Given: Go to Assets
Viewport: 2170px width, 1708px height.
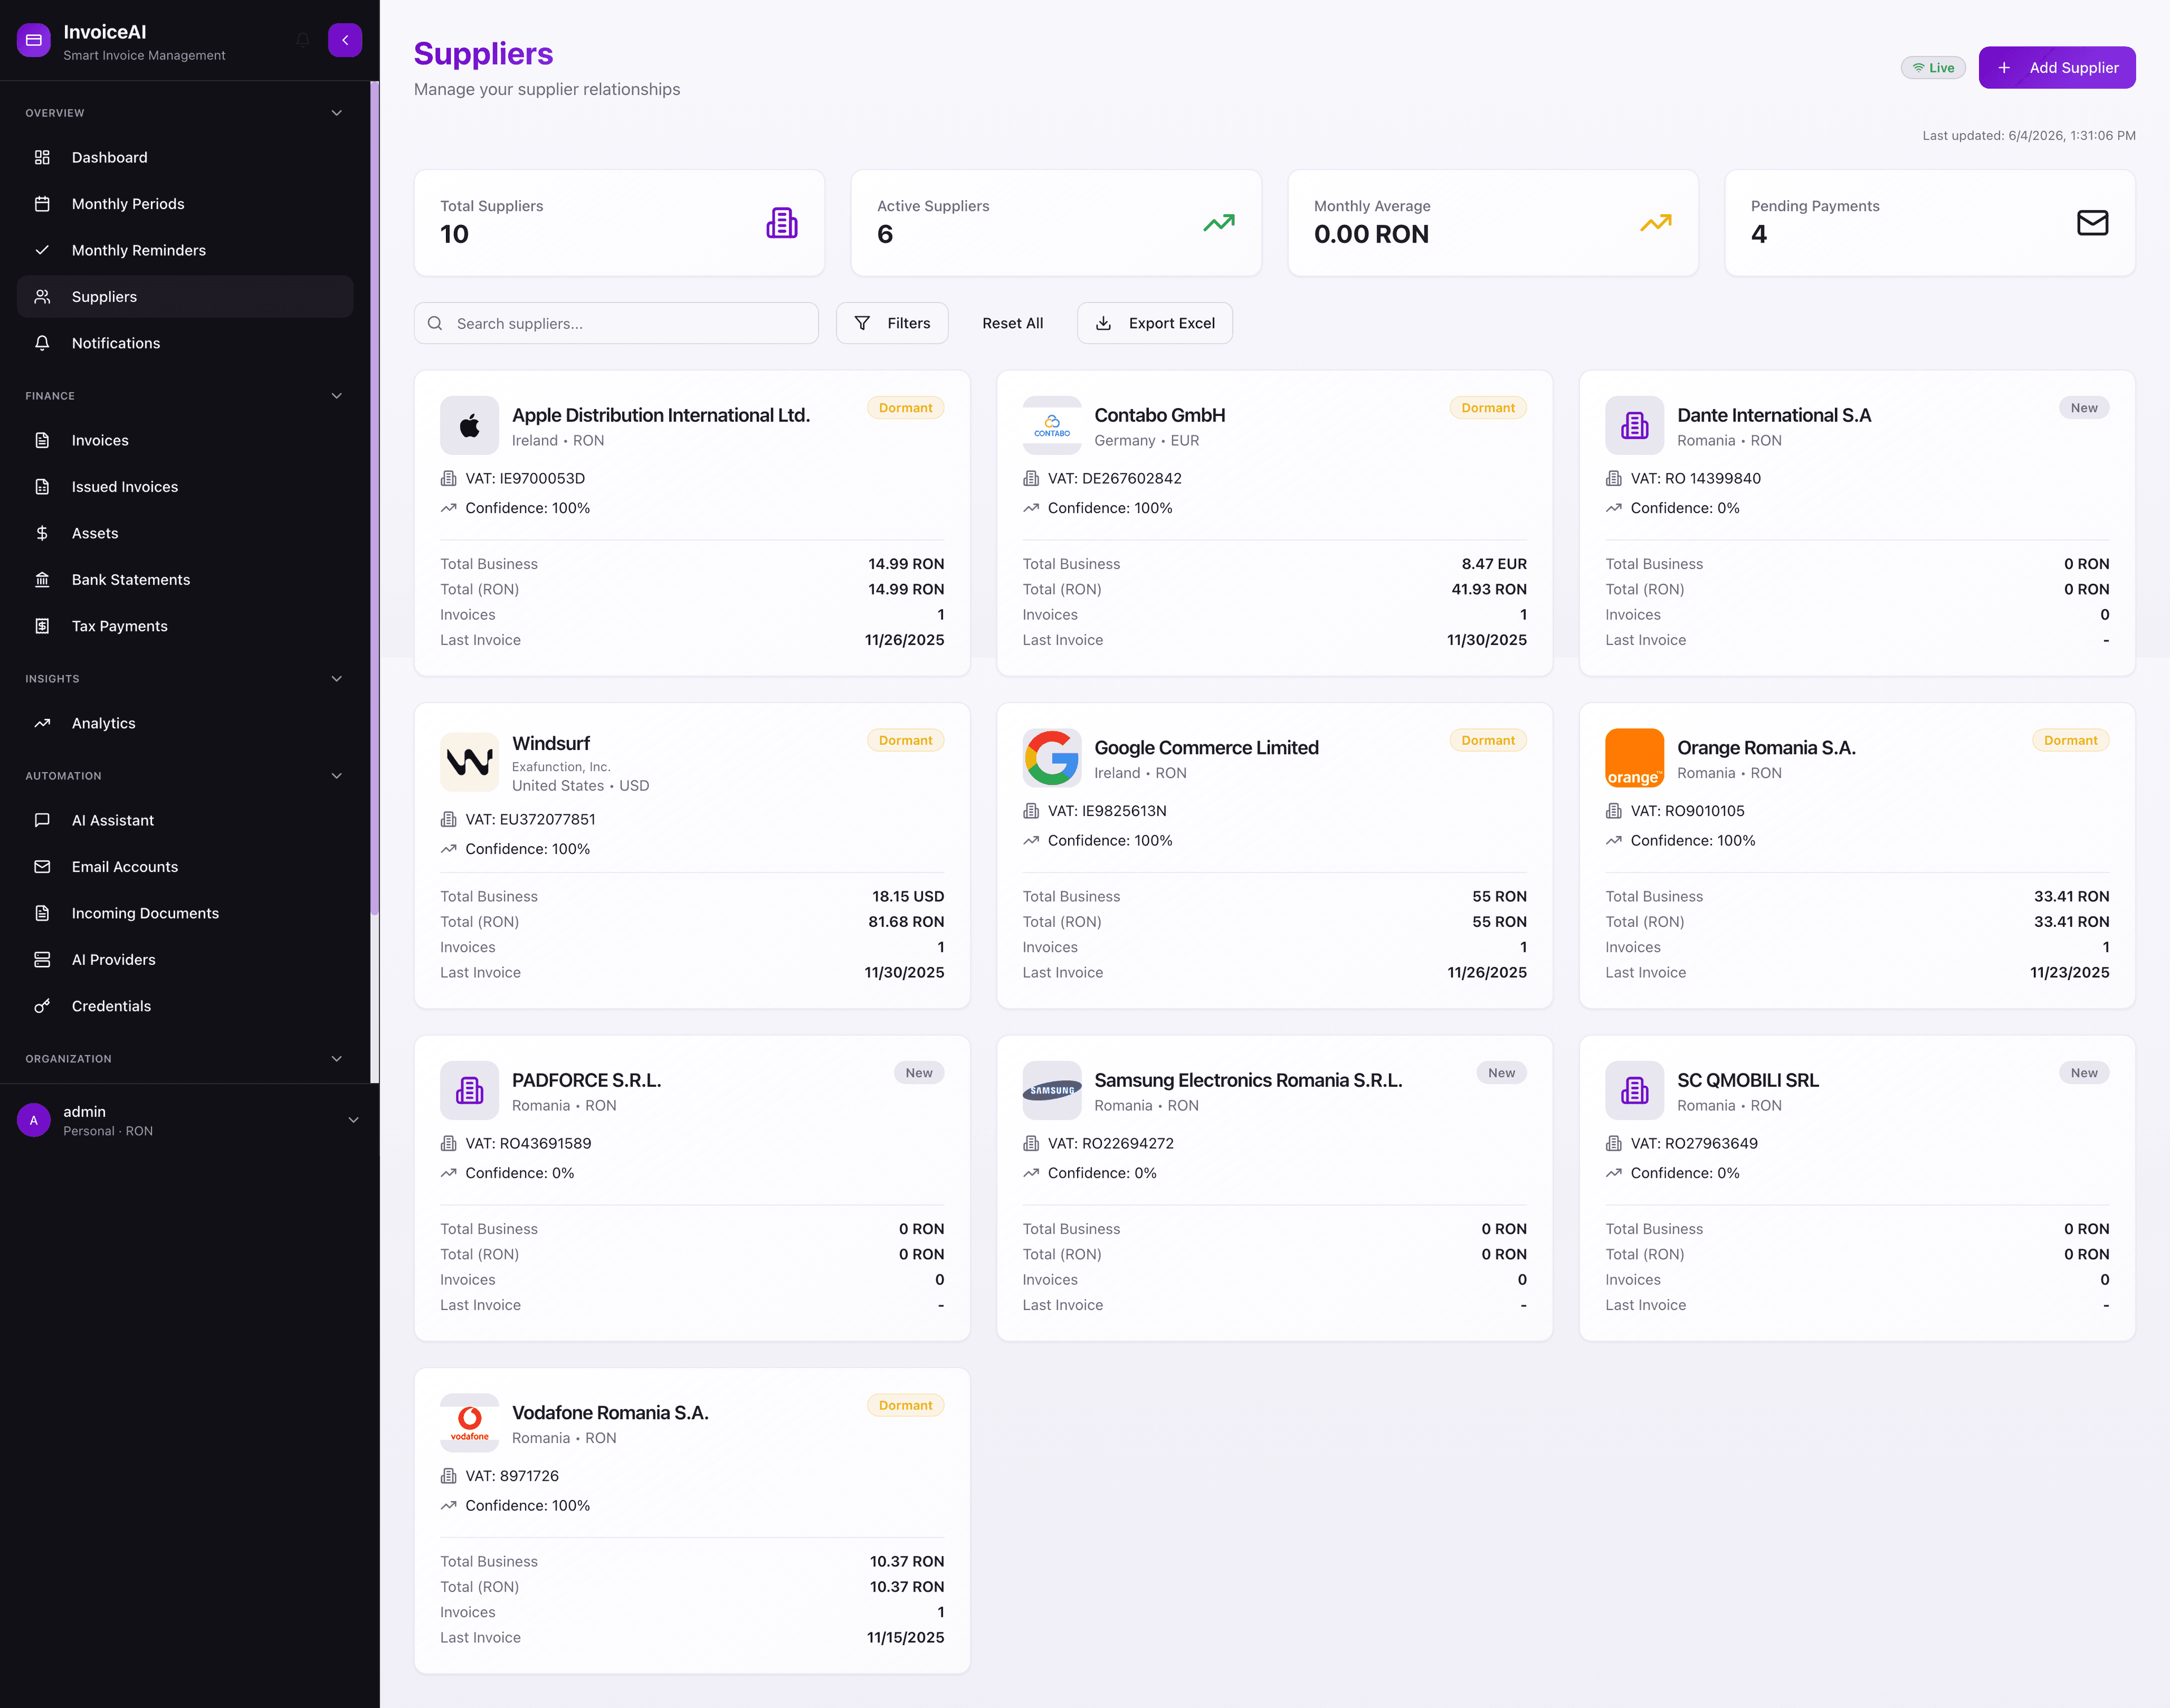Looking at the screenshot, I should click(185, 533).
